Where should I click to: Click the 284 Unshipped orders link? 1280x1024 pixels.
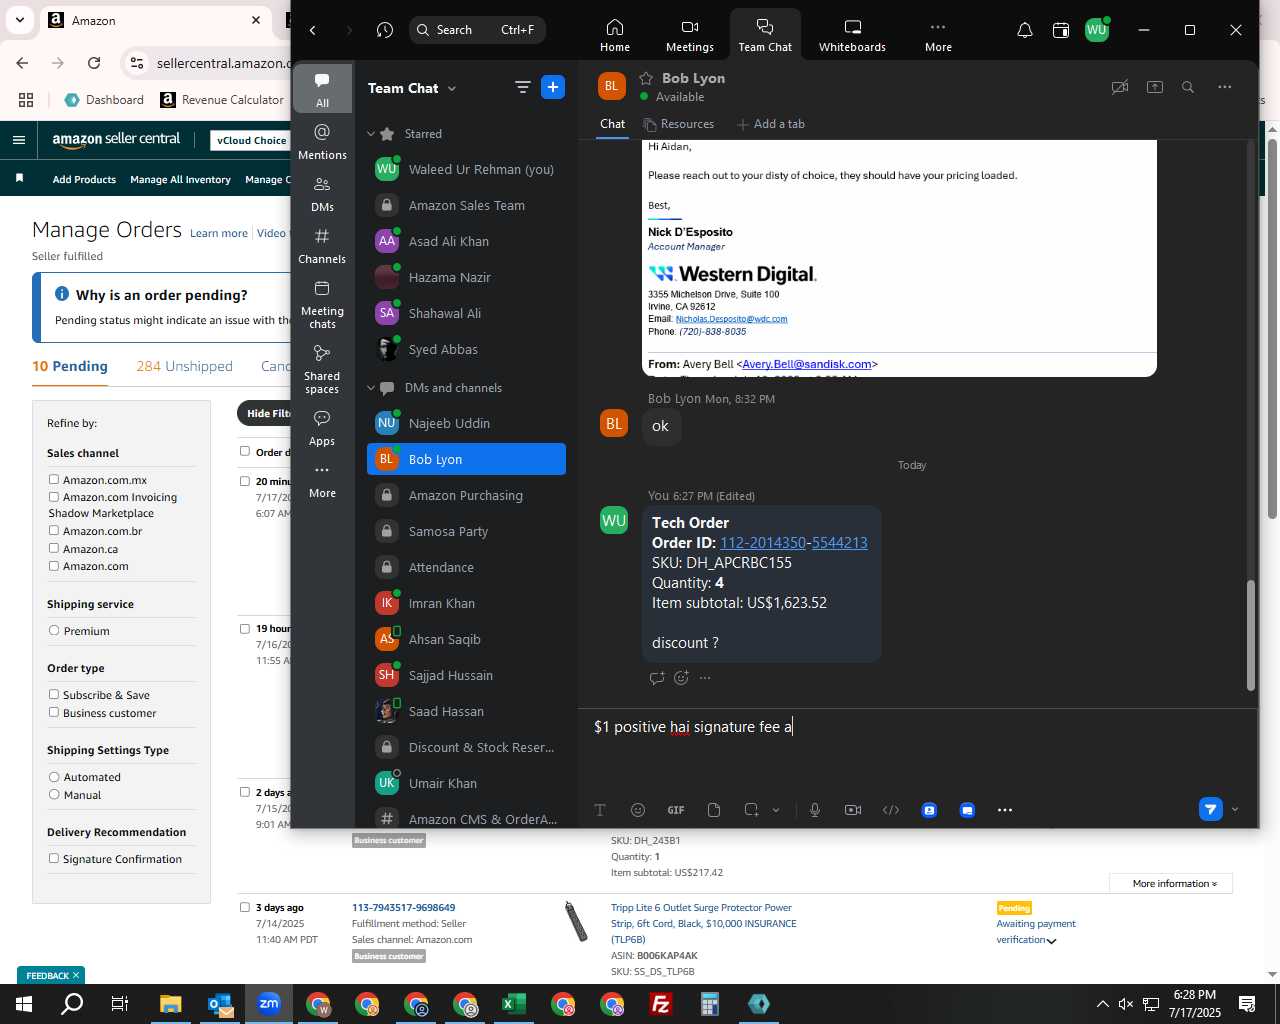(x=184, y=366)
